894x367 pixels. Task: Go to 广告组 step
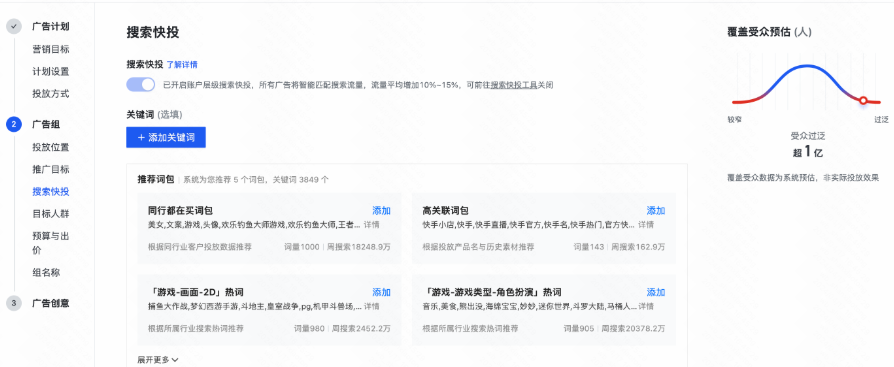[x=46, y=124]
